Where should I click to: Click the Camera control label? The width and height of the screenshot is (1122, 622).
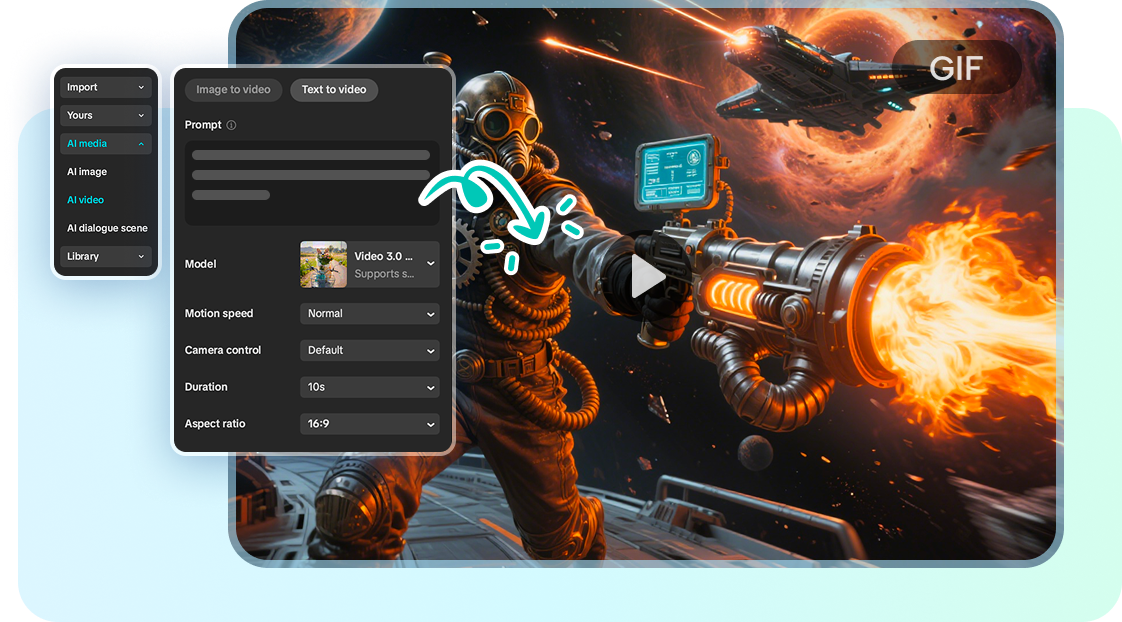tap(223, 350)
